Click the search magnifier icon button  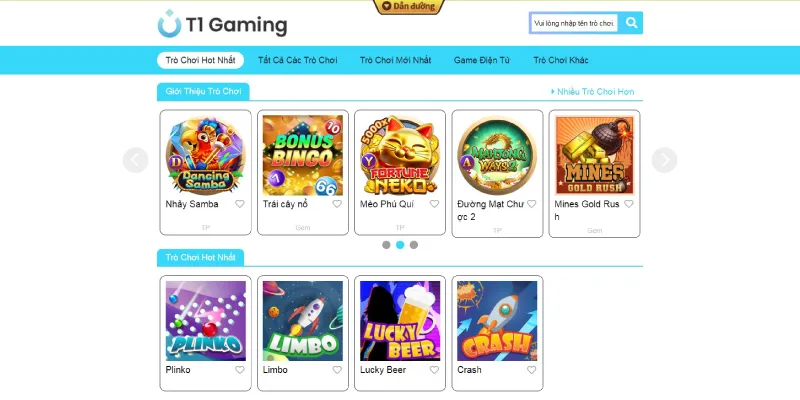coord(631,23)
